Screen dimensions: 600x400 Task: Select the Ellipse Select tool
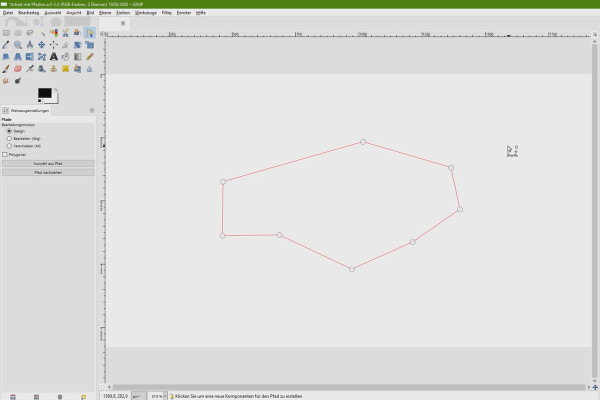18,33
